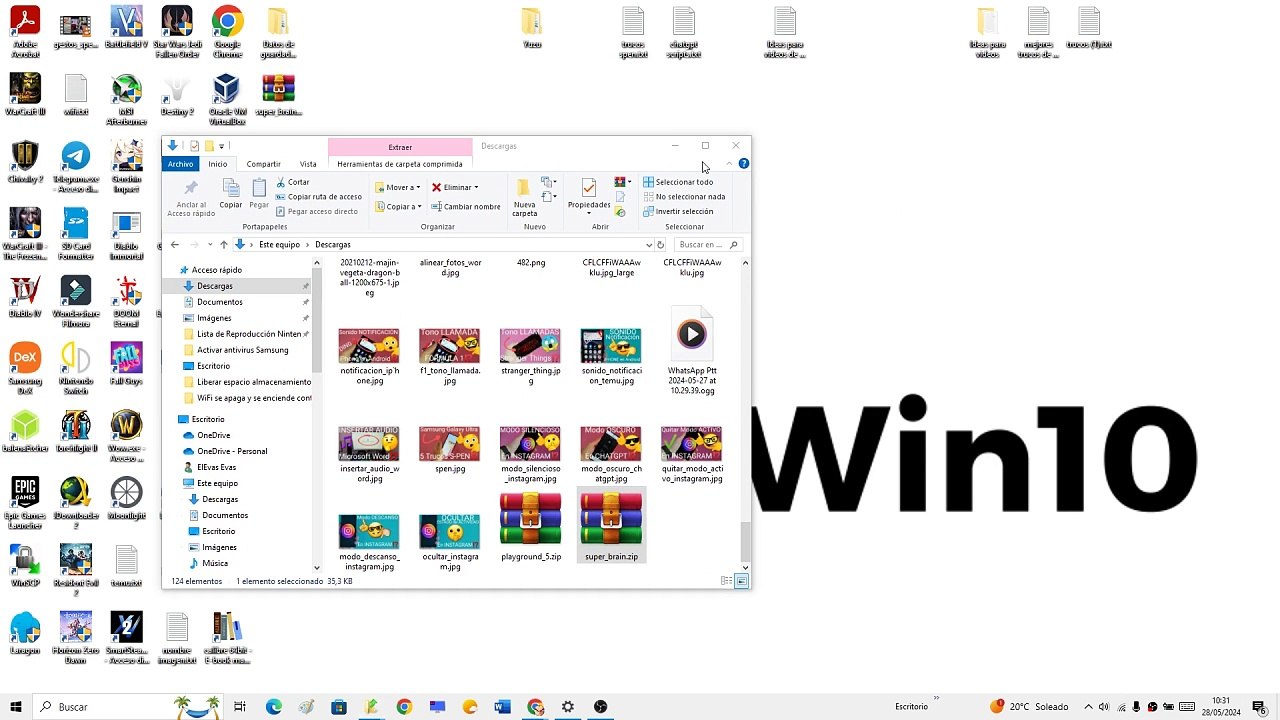
Task: Open recent locations arrow next to Forward
Action: tap(210, 244)
